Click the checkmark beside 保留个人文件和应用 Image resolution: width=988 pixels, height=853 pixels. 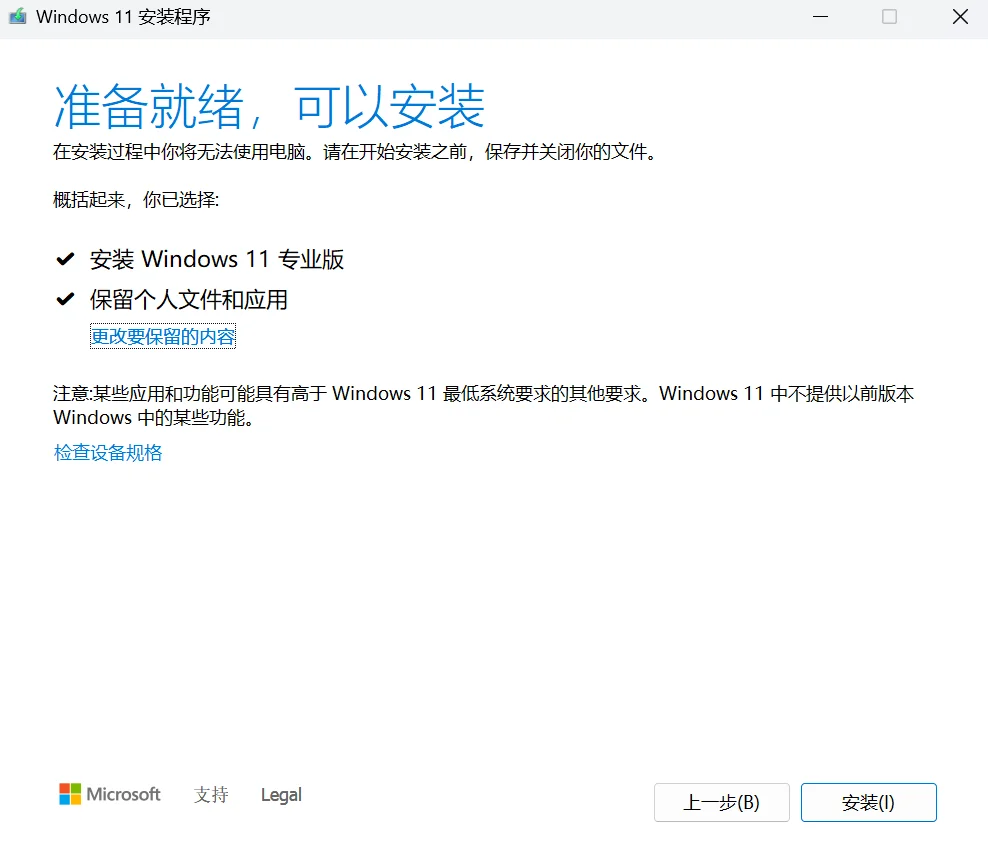65,299
